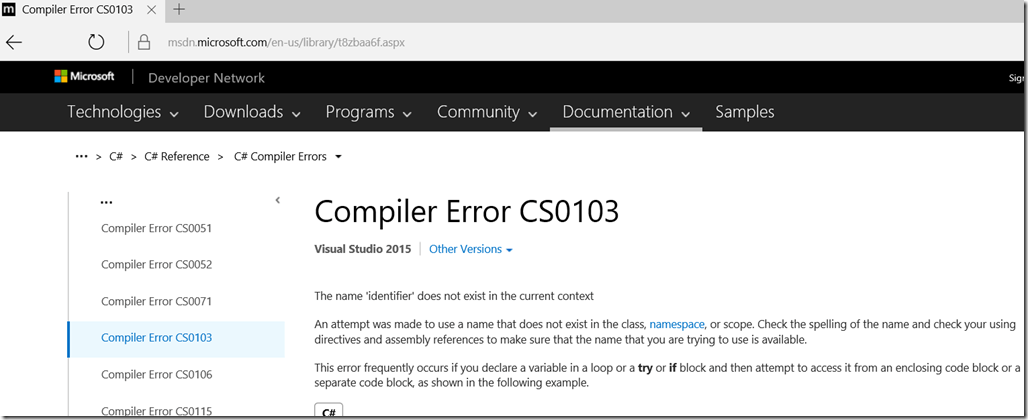
Task: Collapse the sidebar with the chevron
Action: (x=277, y=201)
